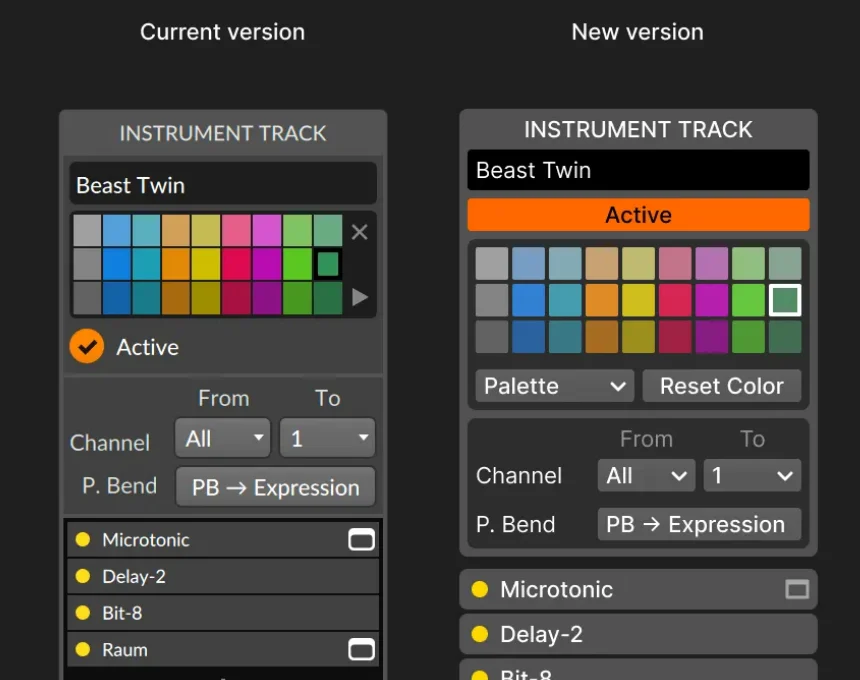Select the white-outlined green swatch in New version
This screenshot has width=860, height=680.
click(785, 300)
